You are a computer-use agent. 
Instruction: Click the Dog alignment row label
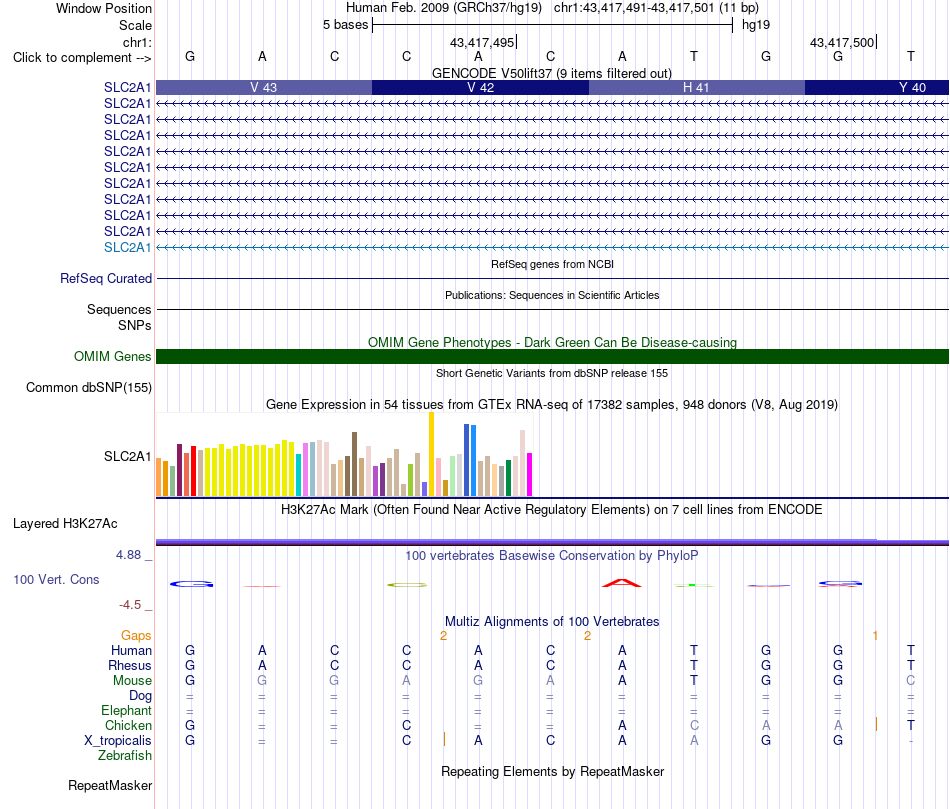click(x=140, y=696)
